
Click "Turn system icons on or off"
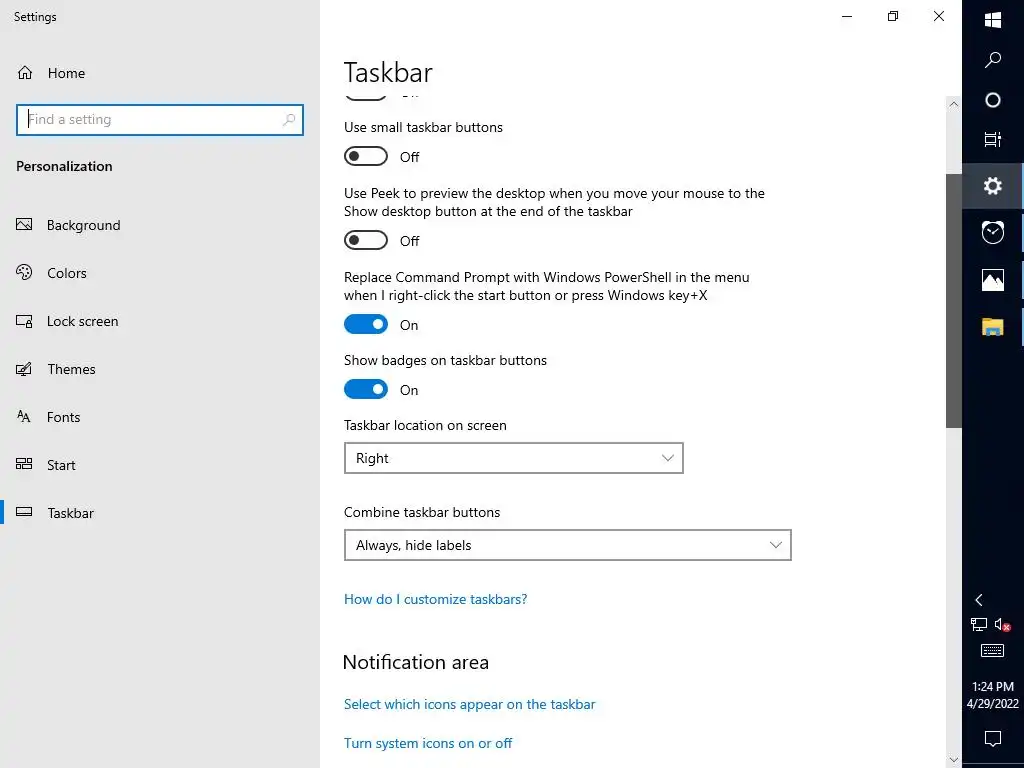[x=428, y=743]
